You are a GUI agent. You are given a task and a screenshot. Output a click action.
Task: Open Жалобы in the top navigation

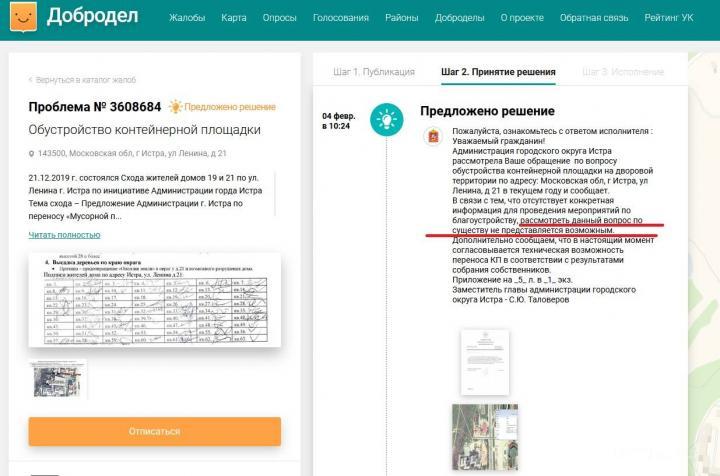click(187, 18)
